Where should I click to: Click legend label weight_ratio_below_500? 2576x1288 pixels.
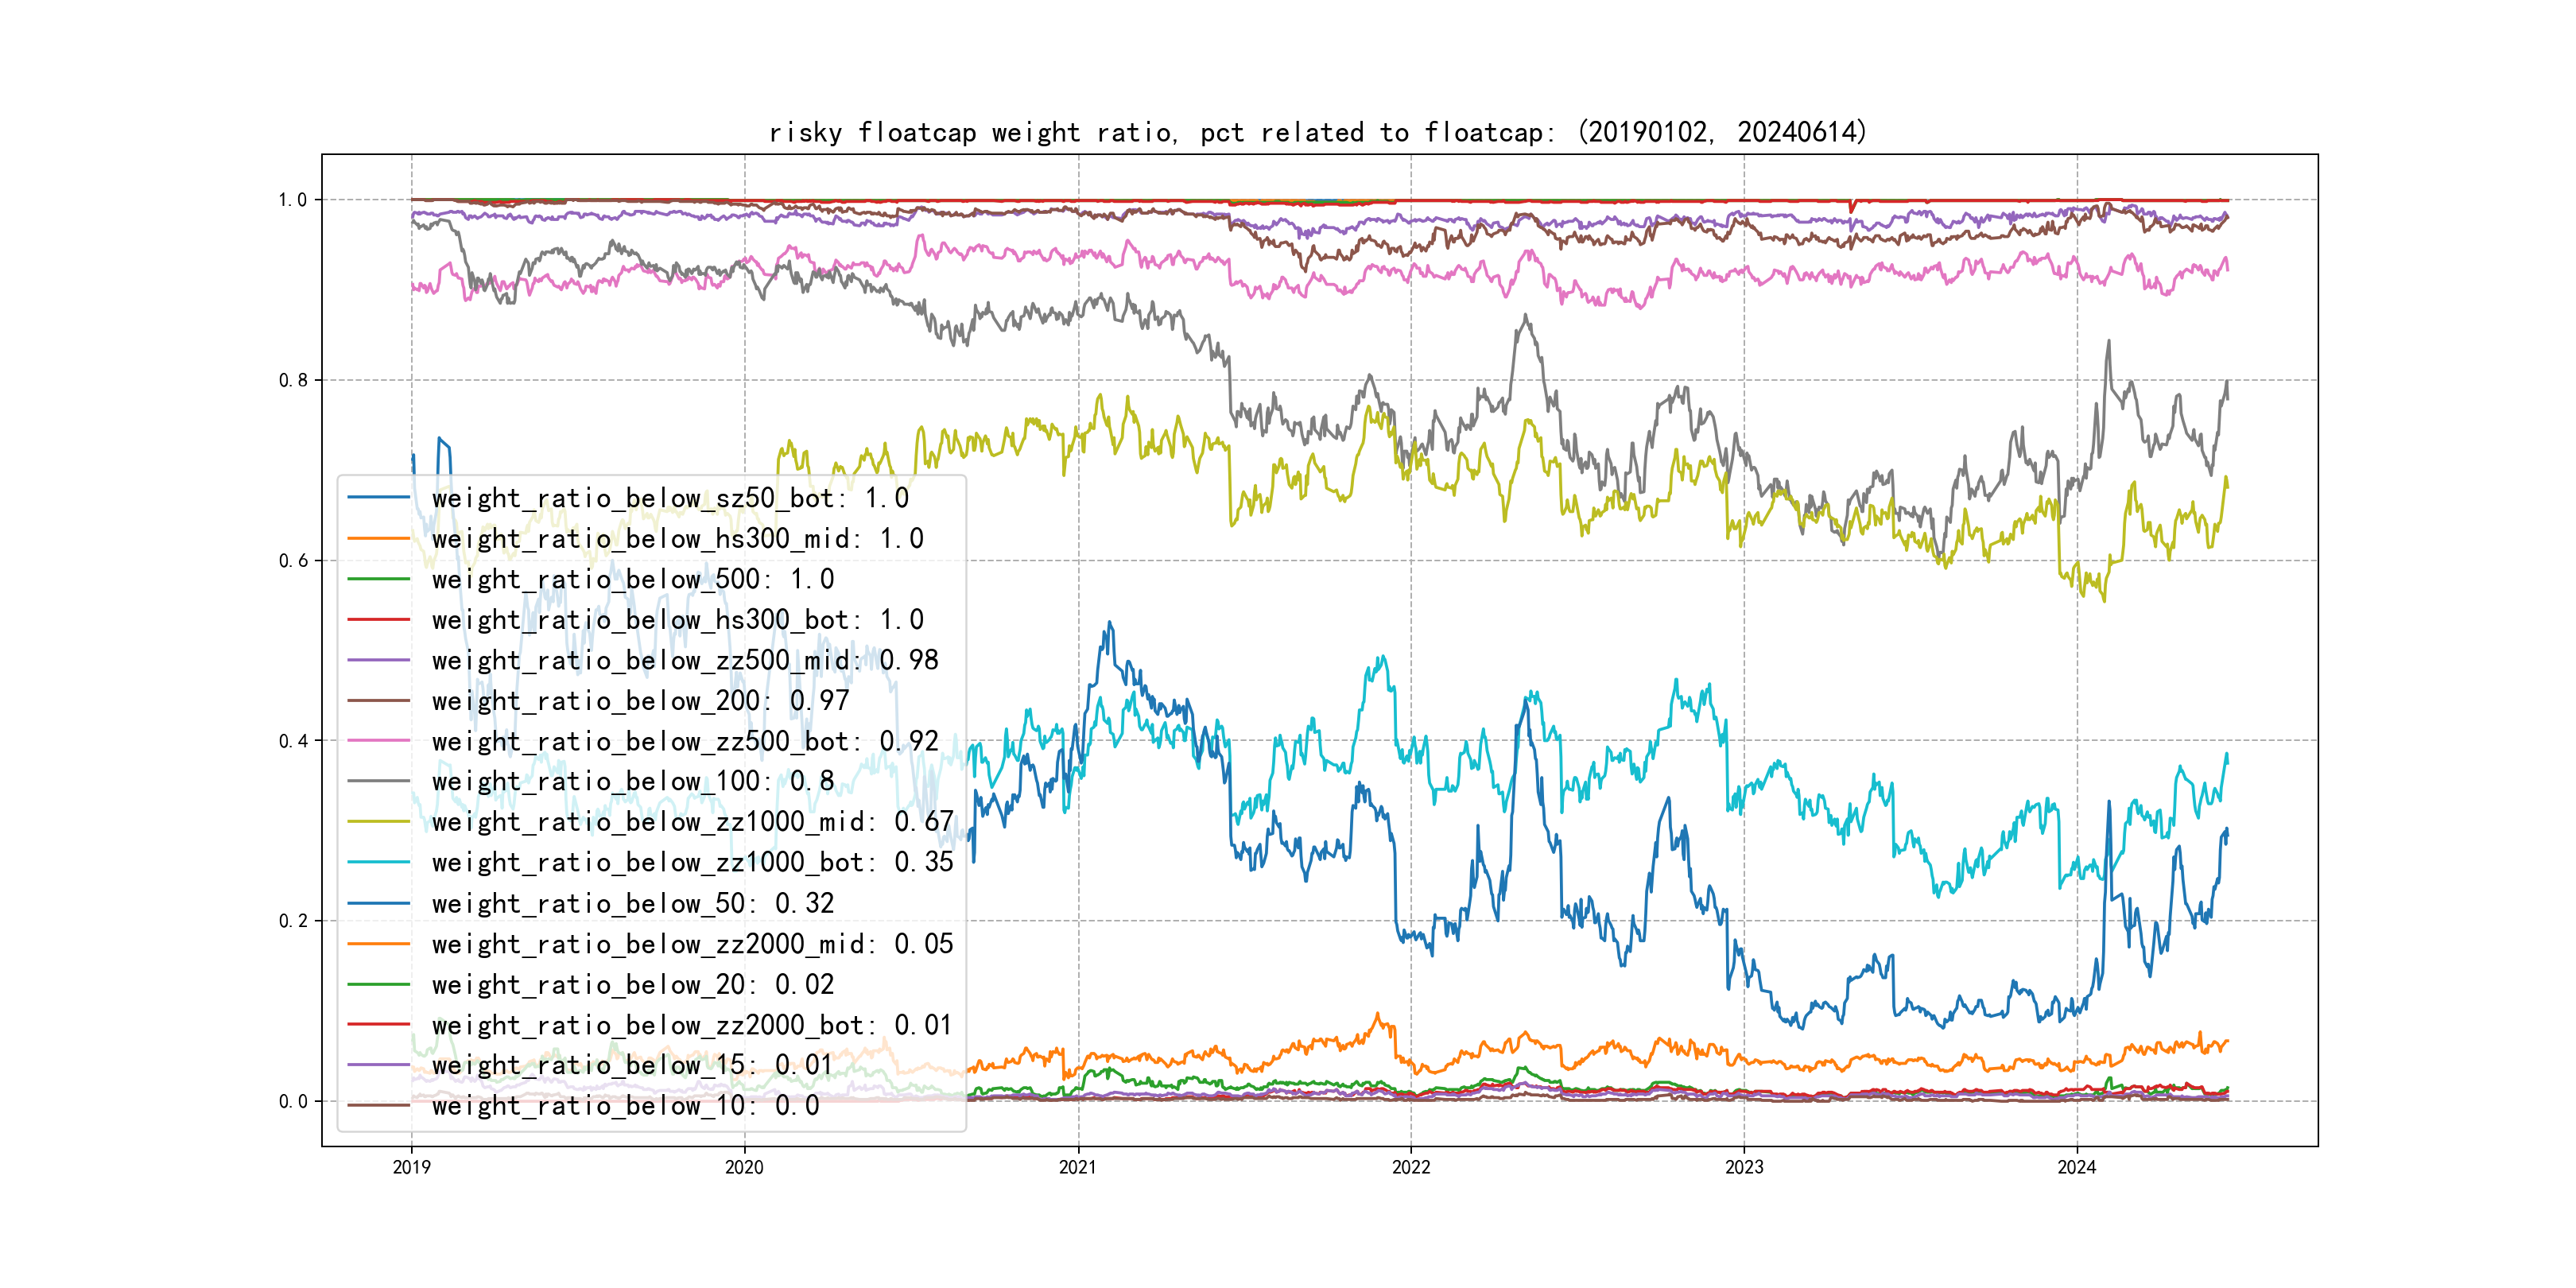[632, 579]
